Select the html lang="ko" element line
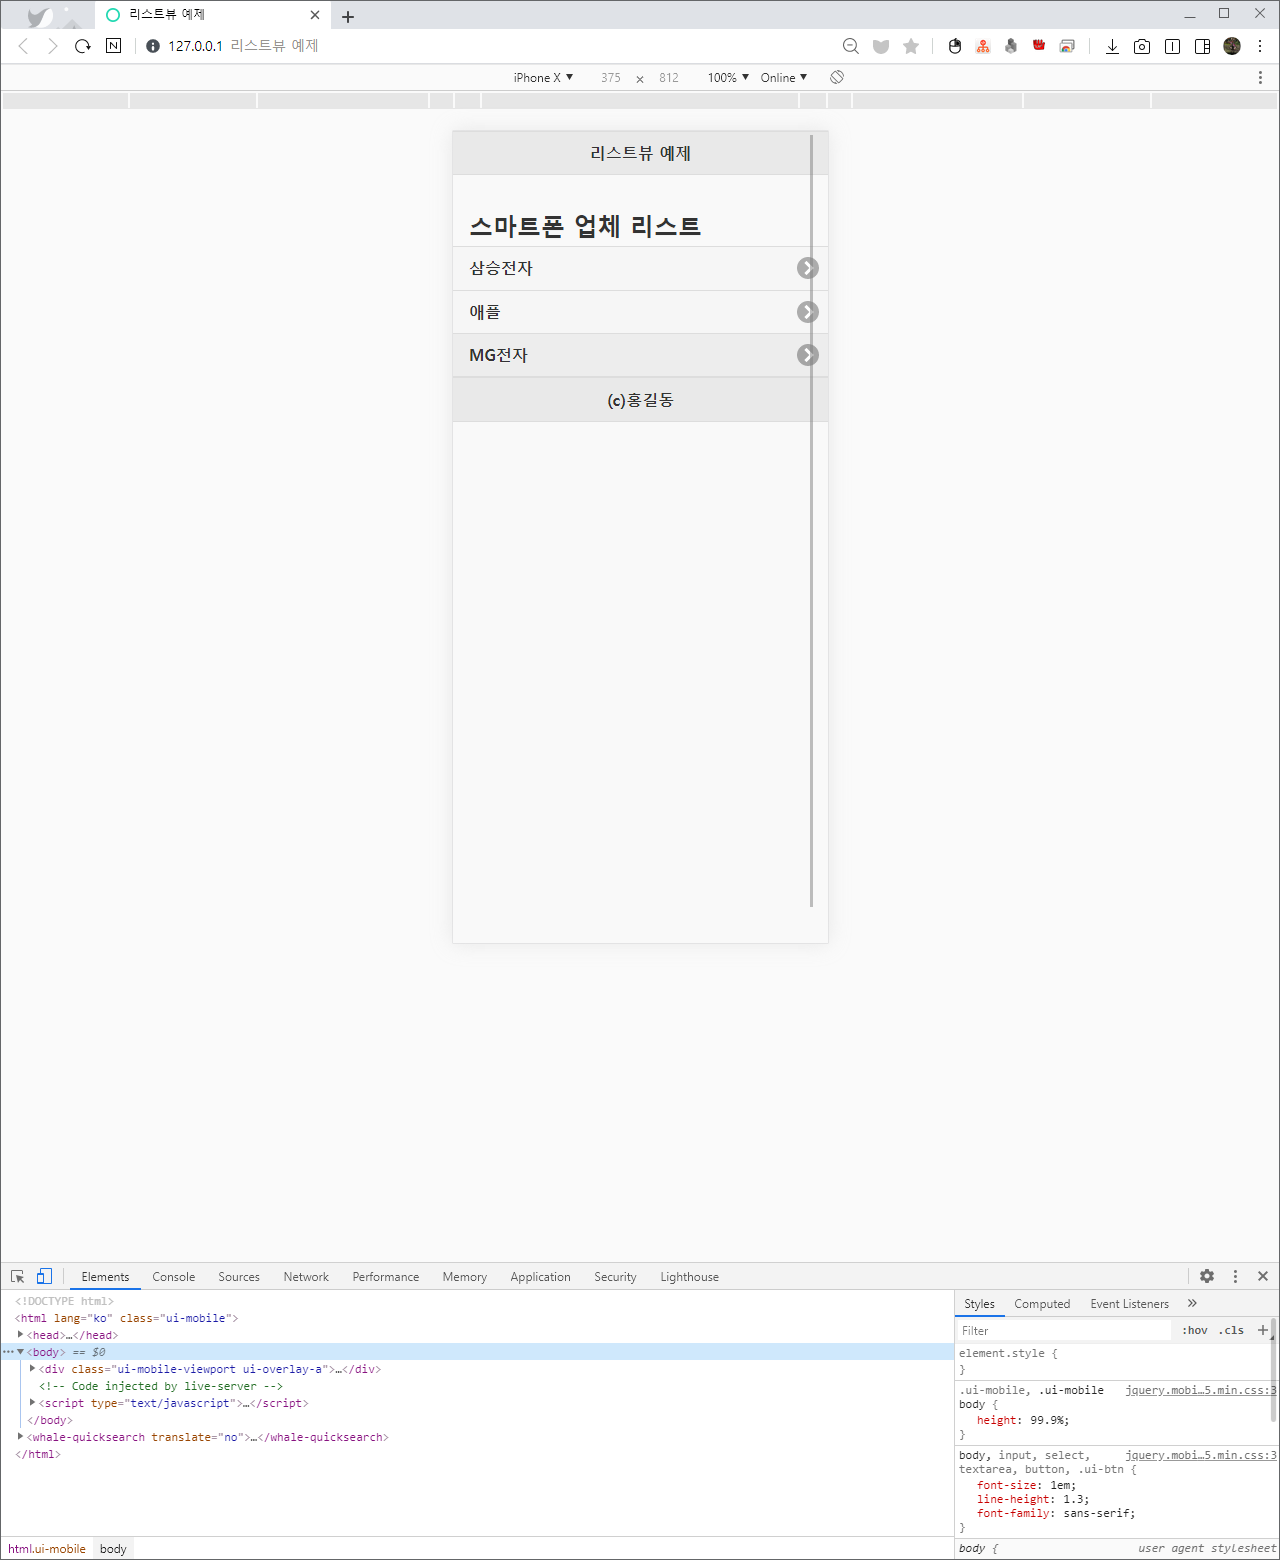Viewport: 1280px width, 1560px height. (x=127, y=1318)
